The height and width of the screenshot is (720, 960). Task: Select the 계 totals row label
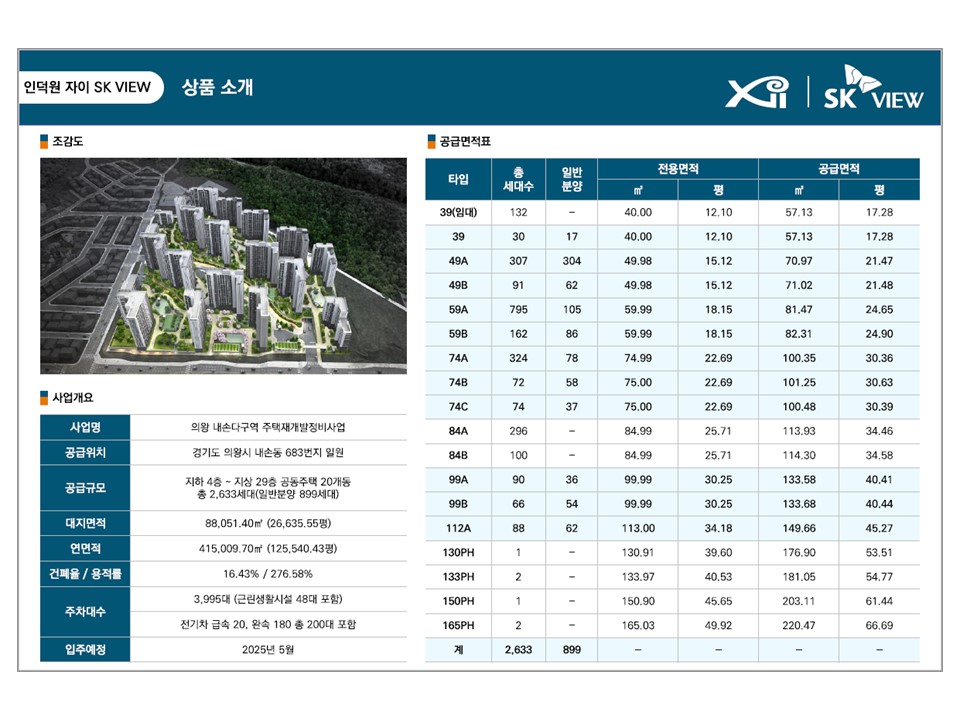[458, 650]
